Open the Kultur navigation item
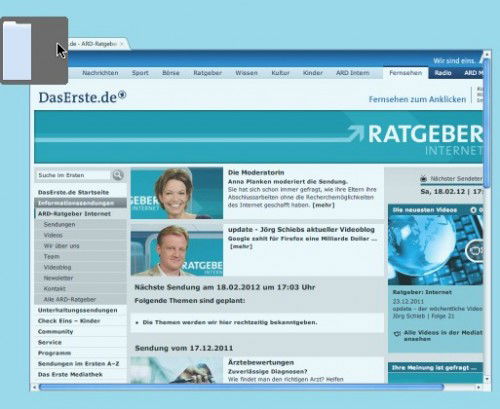500x409 pixels. tap(280, 73)
